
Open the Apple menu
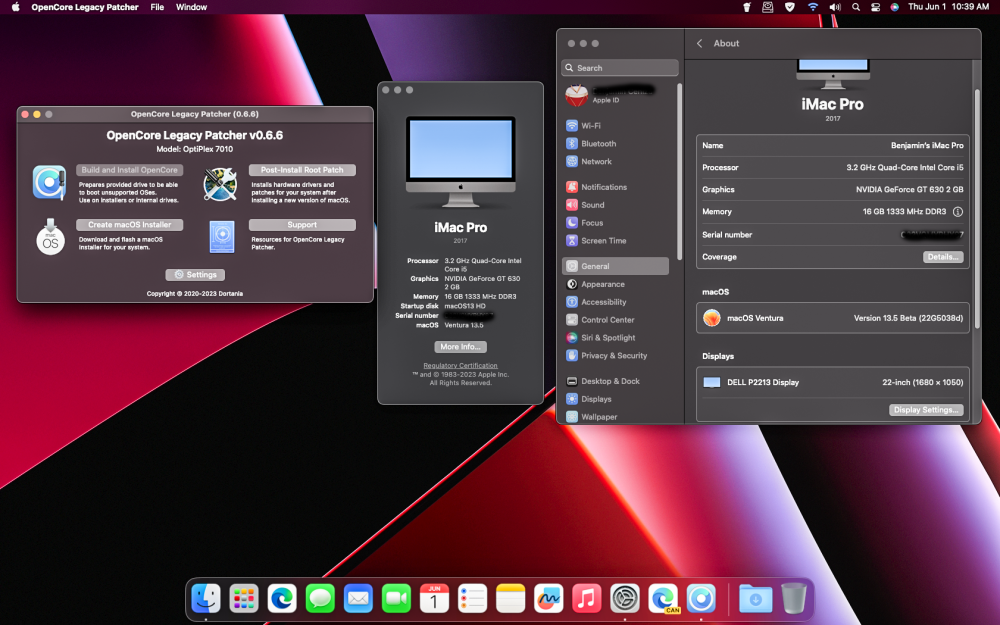click(15, 7)
